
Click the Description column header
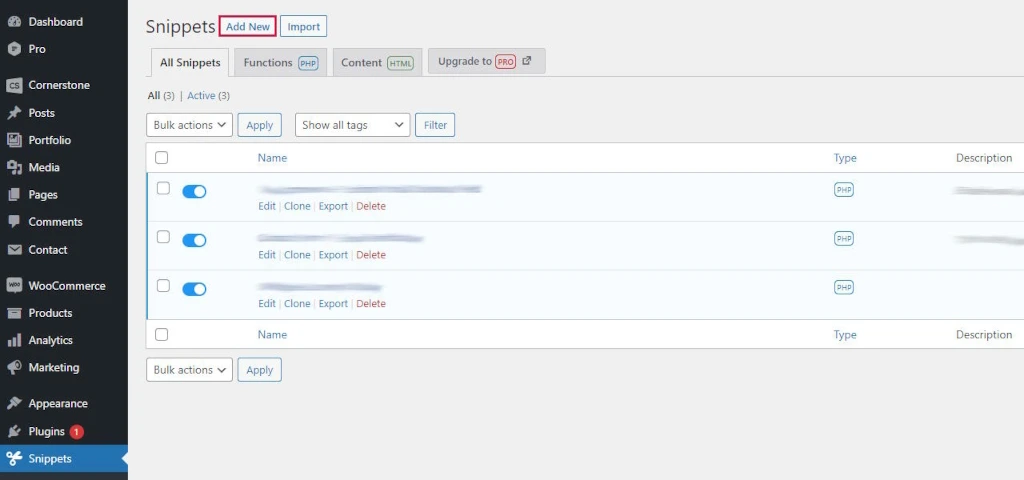pos(984,158)
